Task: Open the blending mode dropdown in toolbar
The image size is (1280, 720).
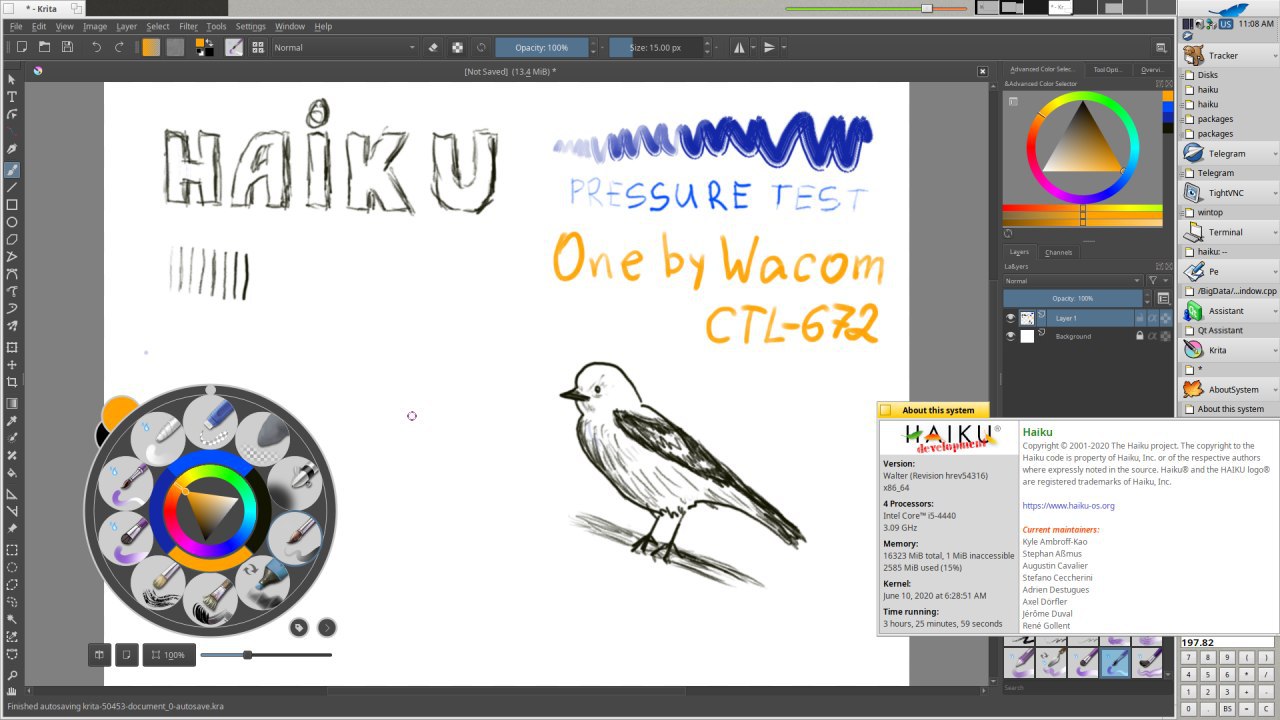Action: tap(344, 47)
